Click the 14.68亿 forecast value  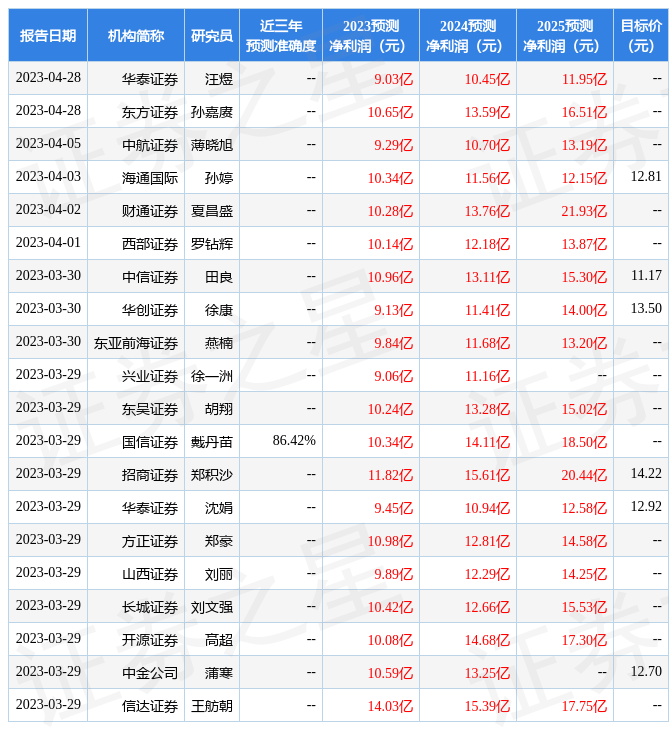(x=487, y=640)
